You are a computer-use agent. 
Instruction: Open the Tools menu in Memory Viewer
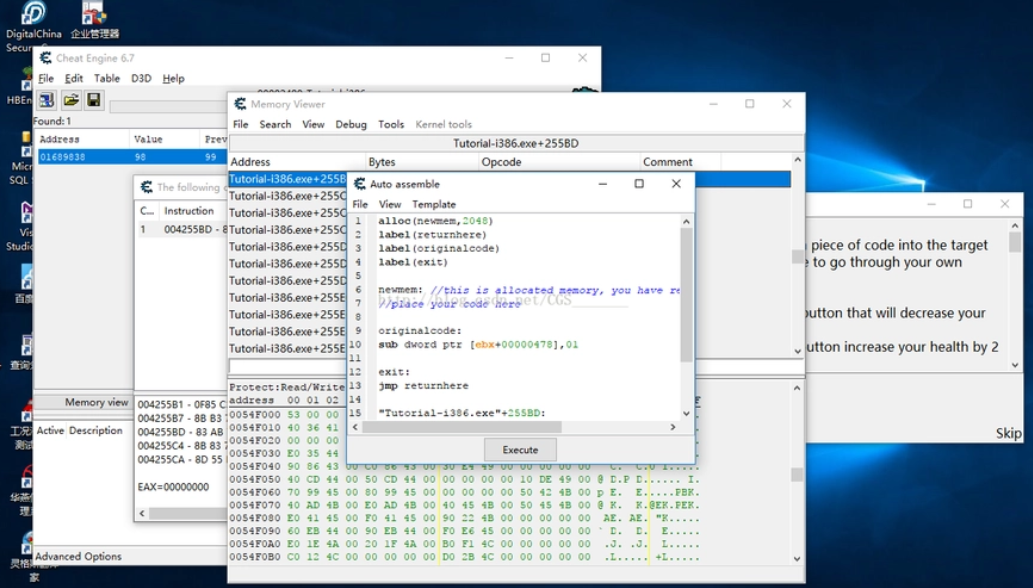391,124
